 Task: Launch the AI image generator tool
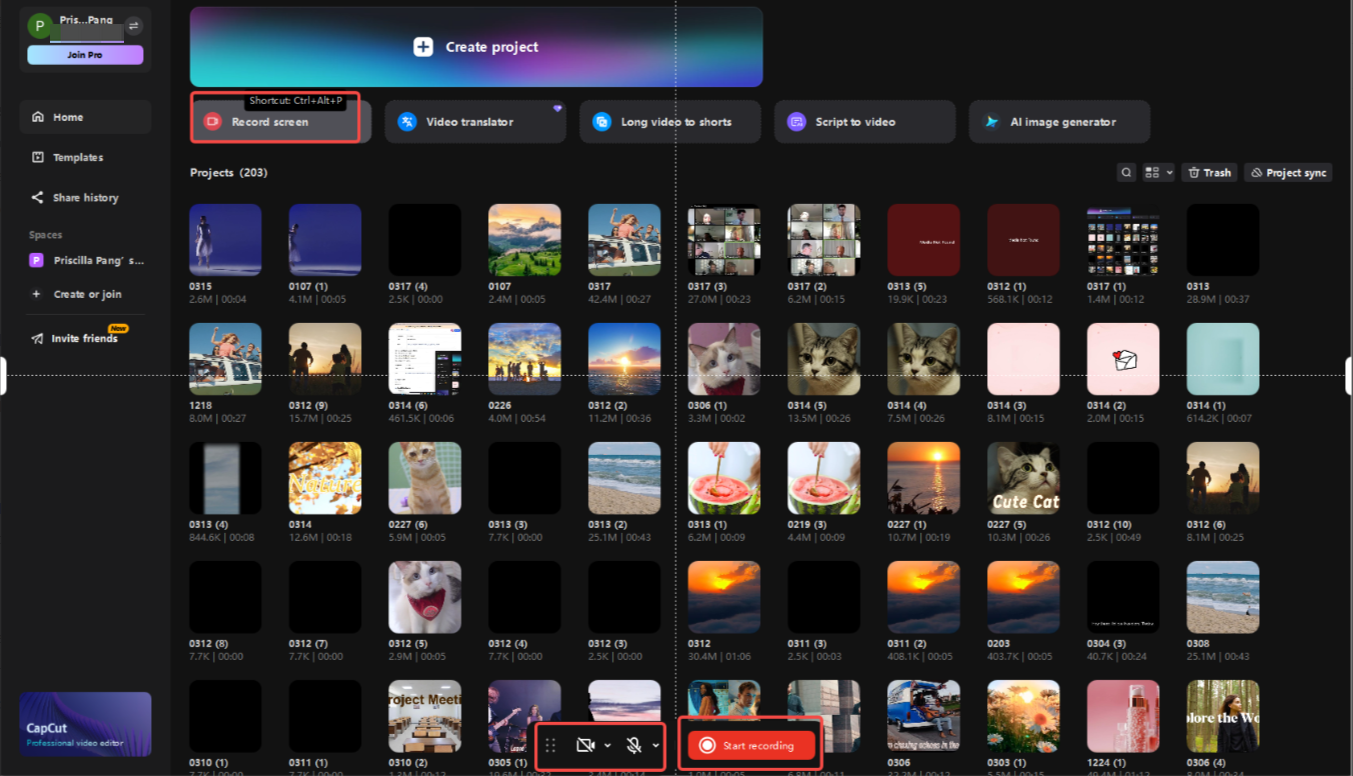(x=1059, y=122)
